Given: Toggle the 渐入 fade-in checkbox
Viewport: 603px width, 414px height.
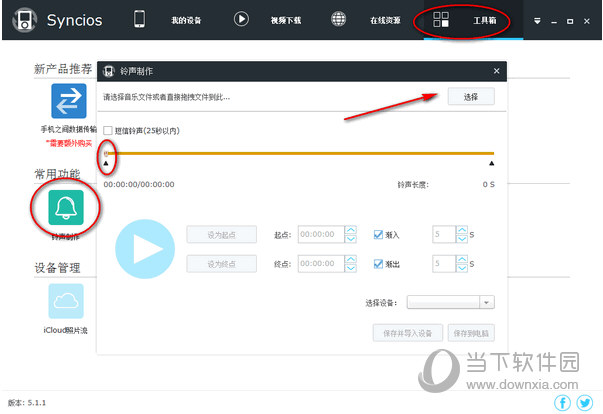Looking at the screenshot, I should click(378, 234).
